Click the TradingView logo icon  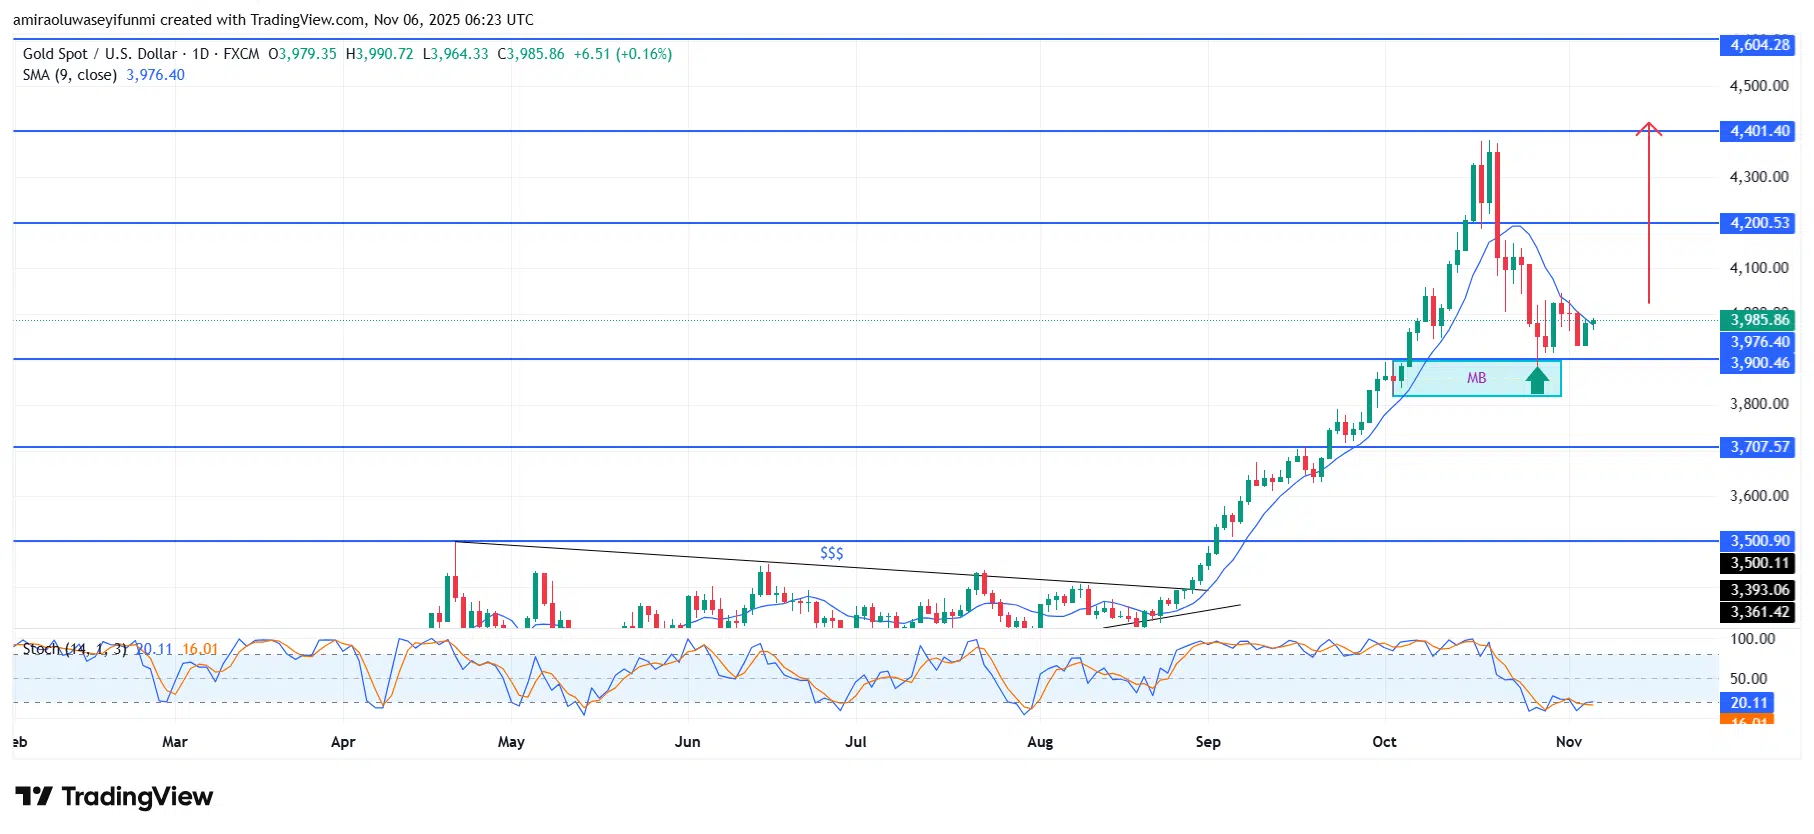(34, 796)
